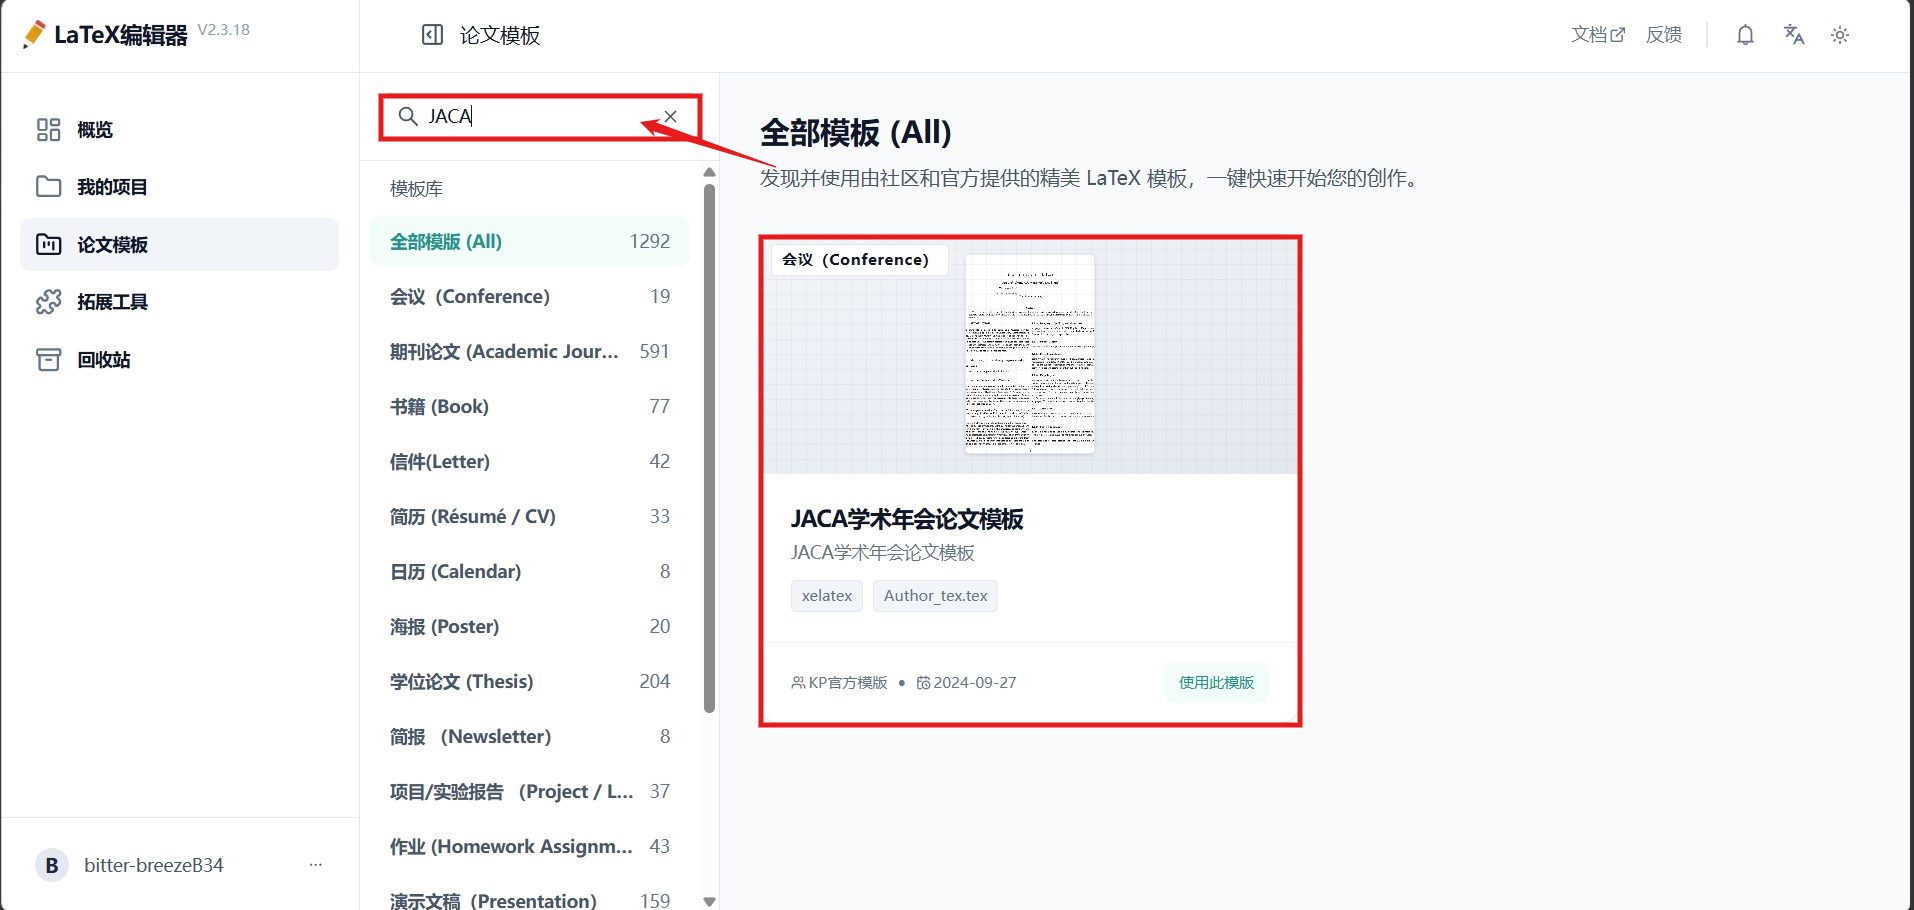Open the 文档 external documentation link

(x=1598, y=35)
